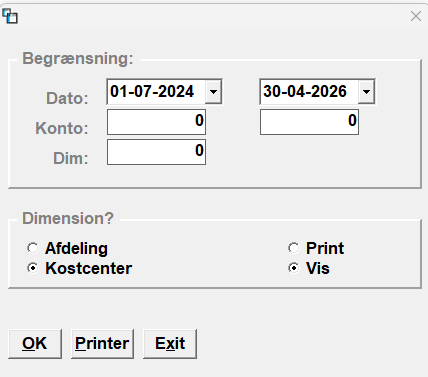Viewport: 428px width, 377px height.
Task: Open the start date dropdown arrow
Action: (x=213, y=92)
